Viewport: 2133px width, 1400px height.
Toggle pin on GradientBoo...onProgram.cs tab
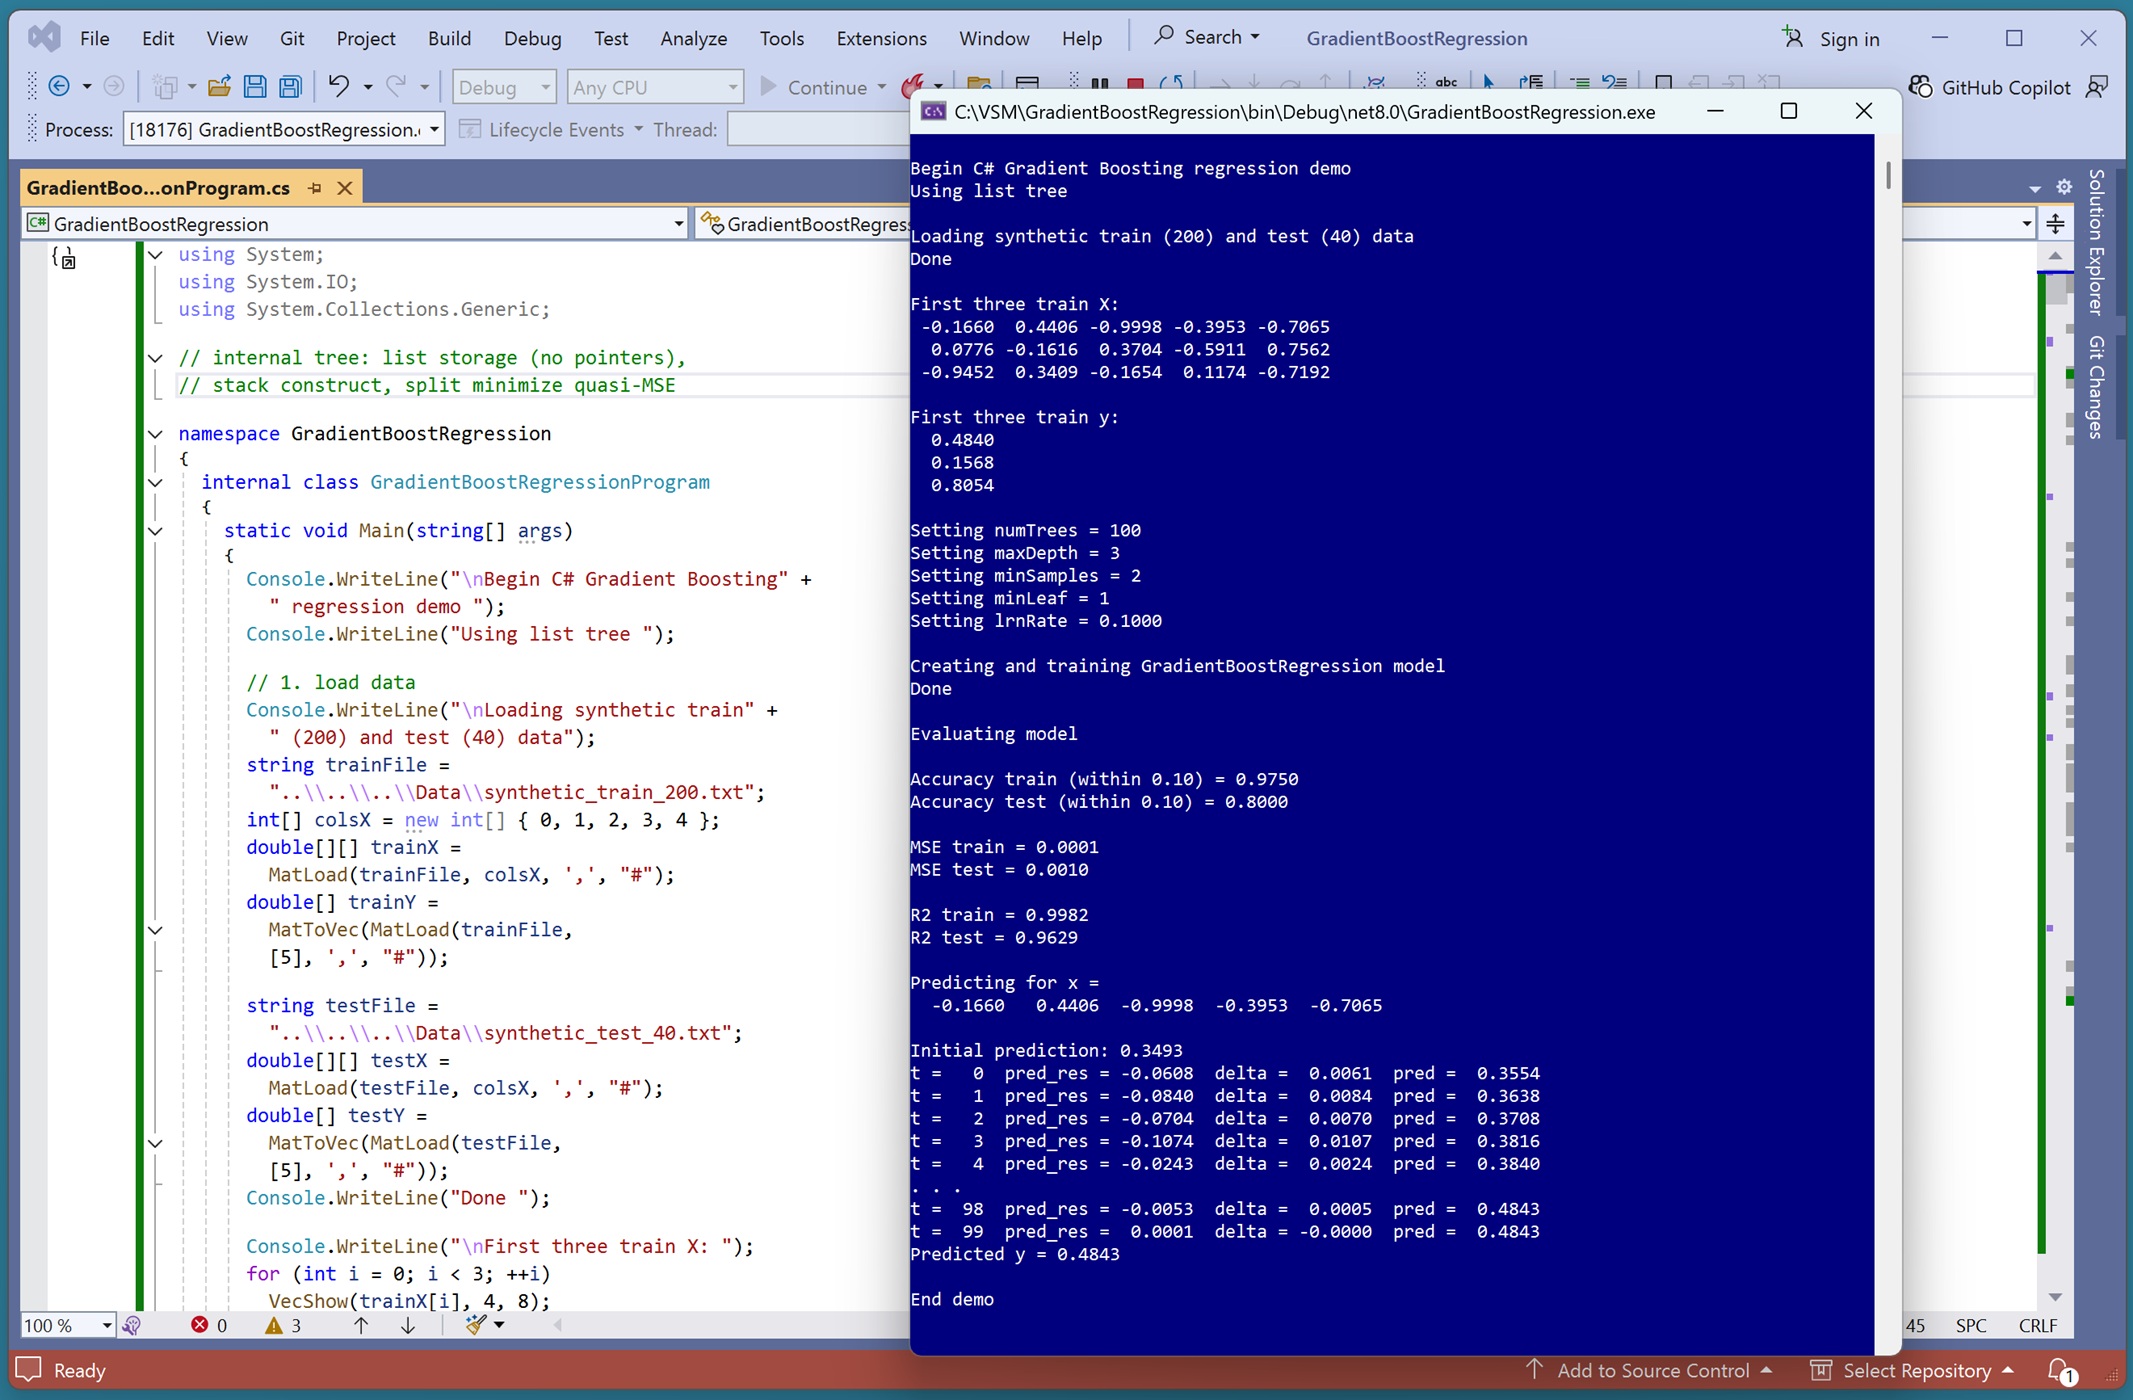315,188
